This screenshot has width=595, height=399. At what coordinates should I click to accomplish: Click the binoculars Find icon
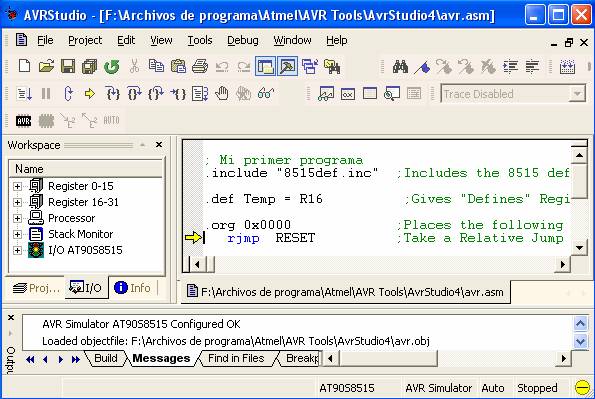coord(400,67)
